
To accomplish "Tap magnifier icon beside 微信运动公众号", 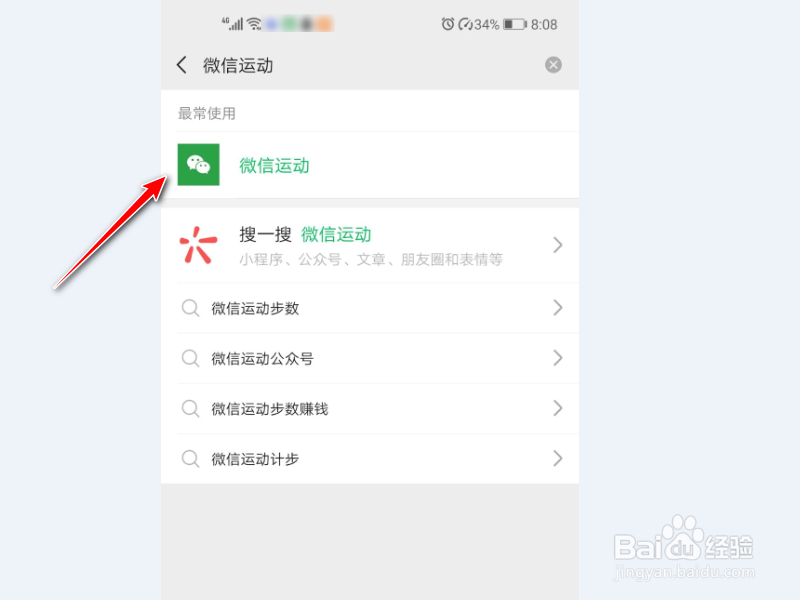I will pyautogui.click(x=190, y=358).
